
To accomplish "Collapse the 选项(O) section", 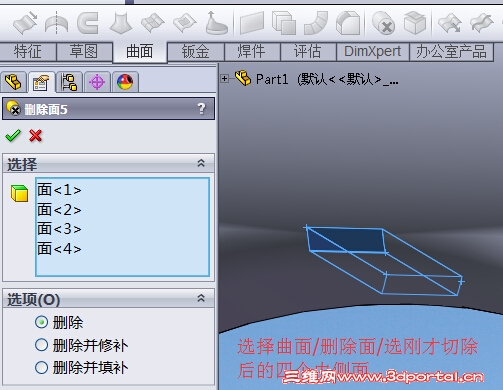I will click(201, 298).
